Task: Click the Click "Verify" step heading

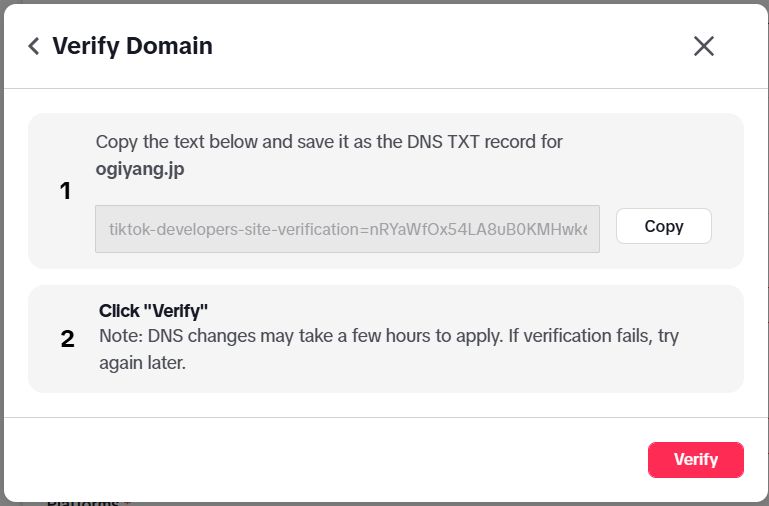Action: coord(153,310)
